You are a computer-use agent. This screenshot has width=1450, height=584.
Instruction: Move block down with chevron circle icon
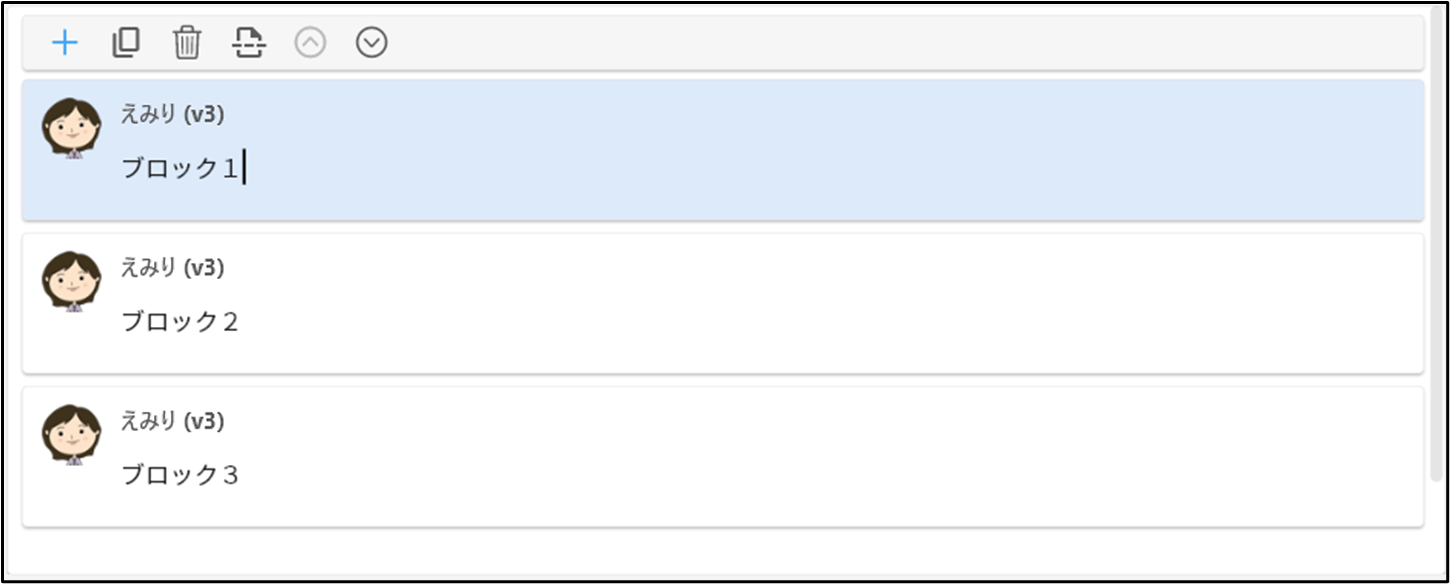(x=372, y=43)
